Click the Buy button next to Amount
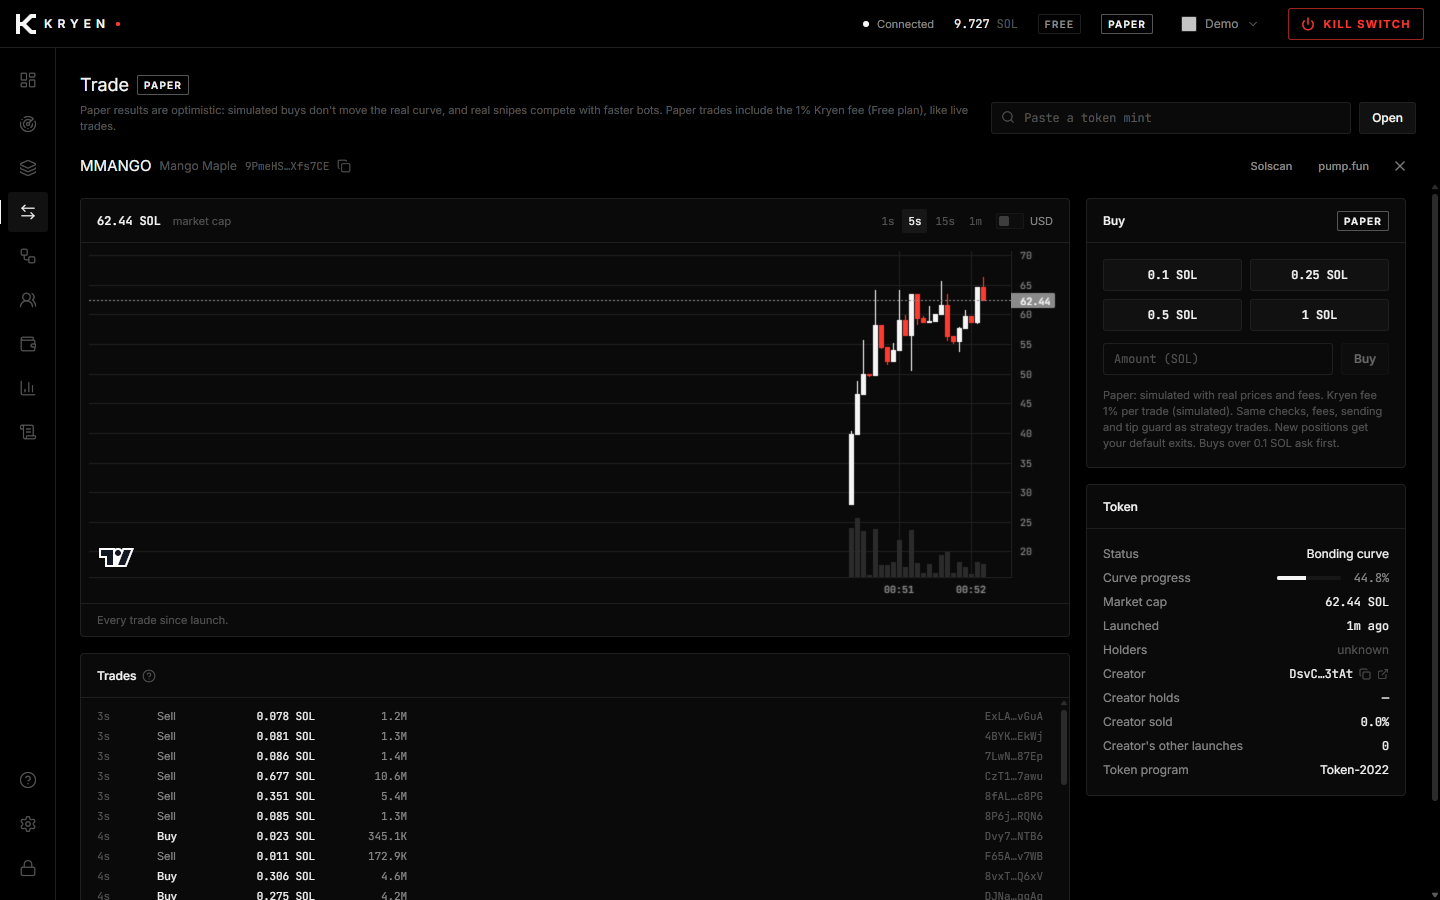The height and width of the screenshot is (900, 1440). click(x=1365, y=359)
